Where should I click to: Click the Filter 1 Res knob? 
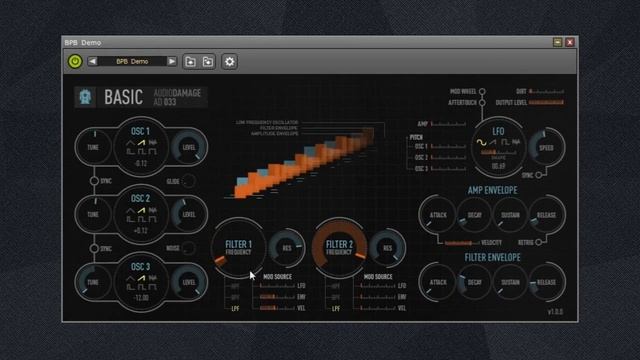[x=287, y=248]
